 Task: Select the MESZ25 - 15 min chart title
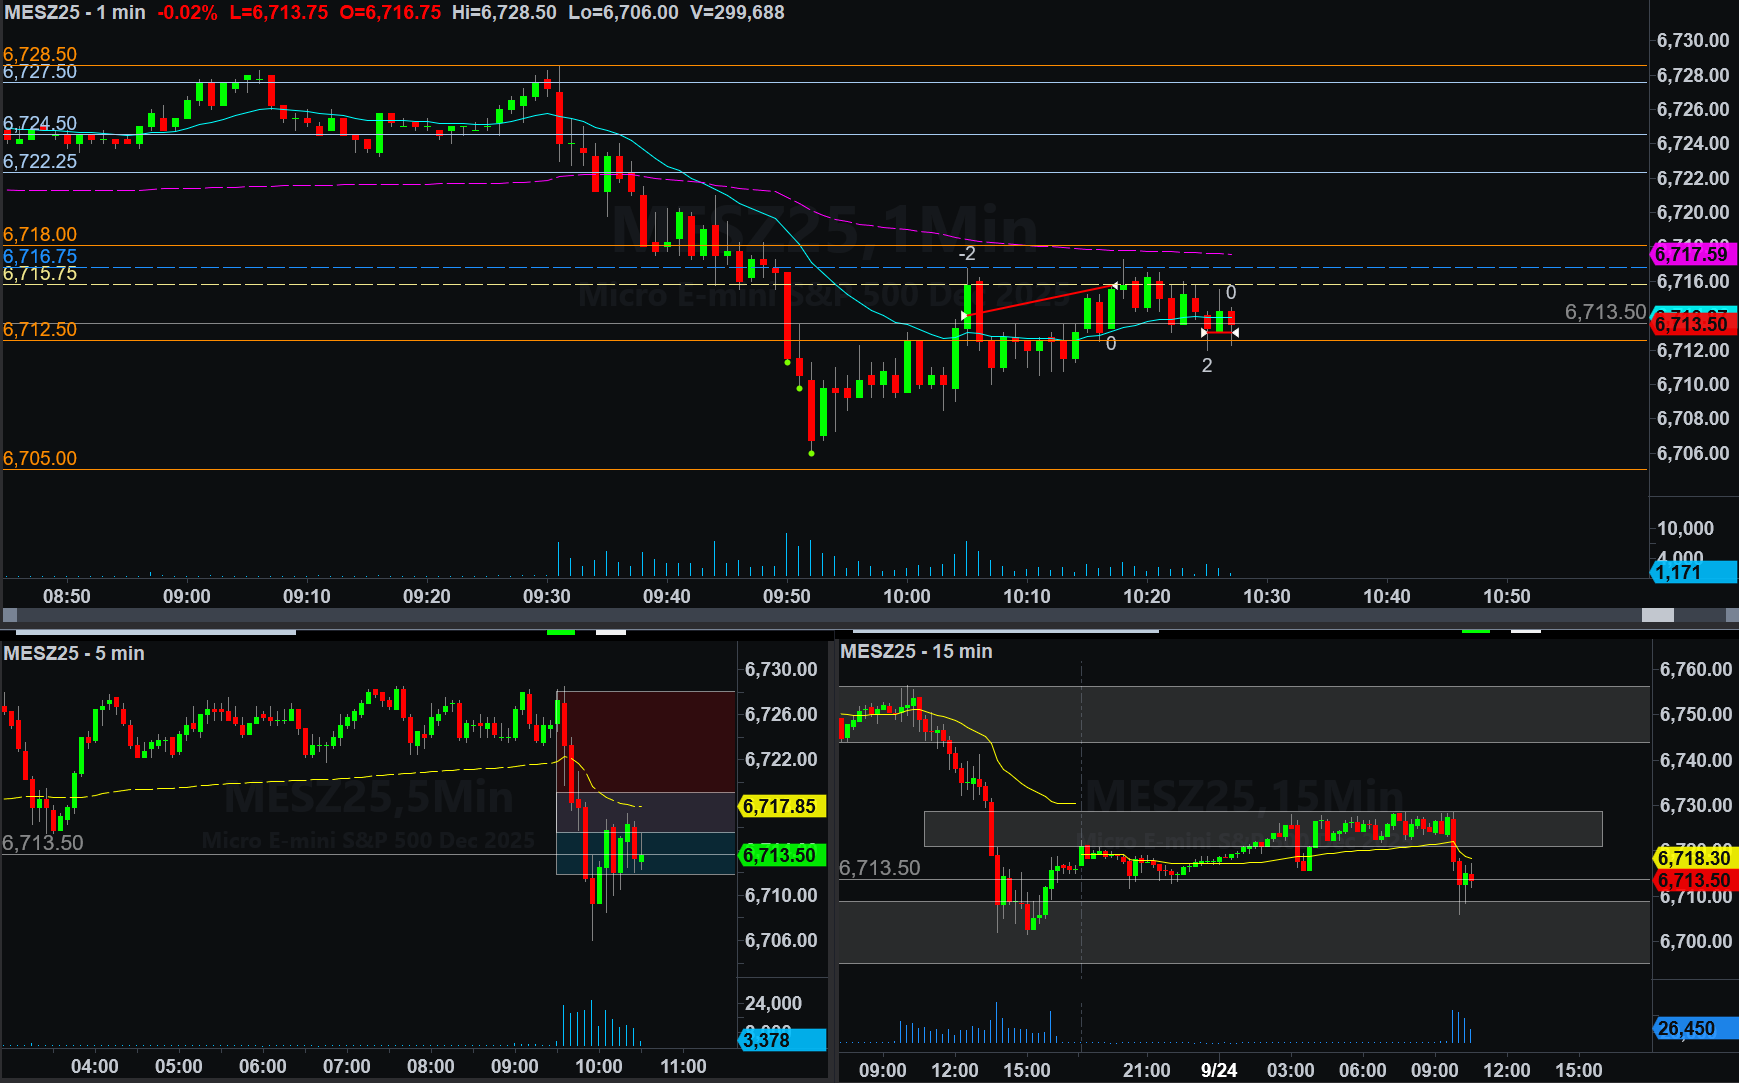(916, 651)
